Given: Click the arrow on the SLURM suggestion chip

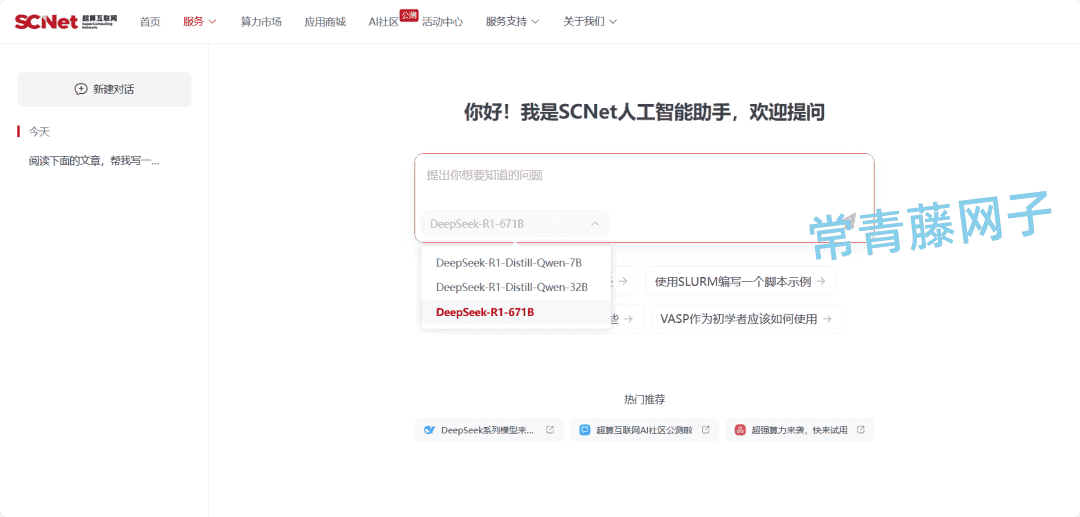Looking at the screenshot, I should click(820, 281).
